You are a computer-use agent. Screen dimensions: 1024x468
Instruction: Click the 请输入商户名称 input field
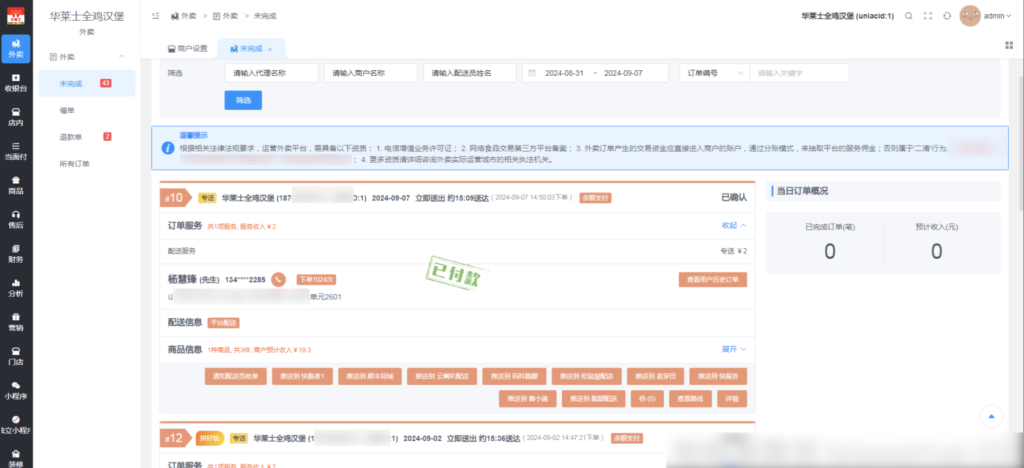point(370,73)
